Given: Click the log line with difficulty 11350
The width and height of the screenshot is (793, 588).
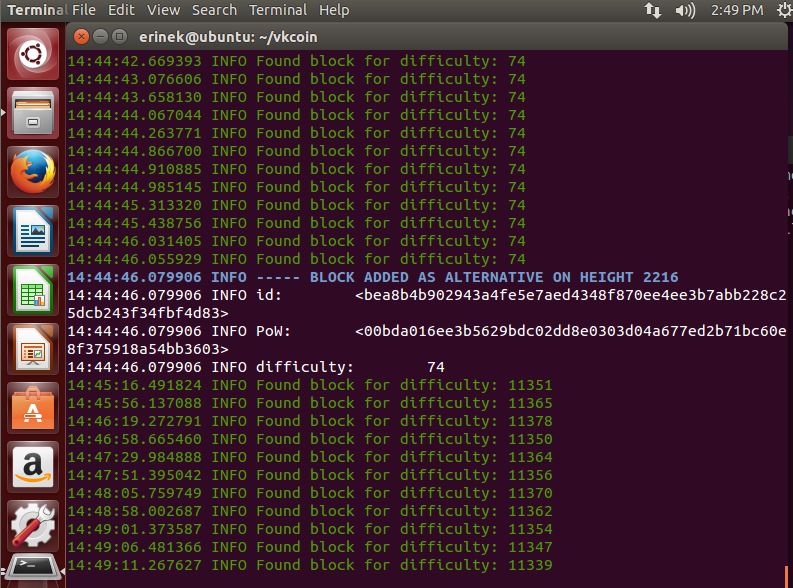Looking at the screenshot, I should [310, 439].
